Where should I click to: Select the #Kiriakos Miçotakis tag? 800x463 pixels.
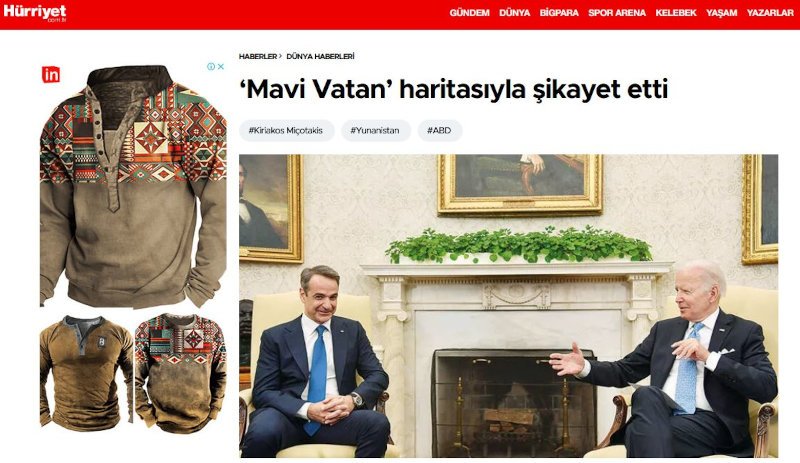(286, 131)
